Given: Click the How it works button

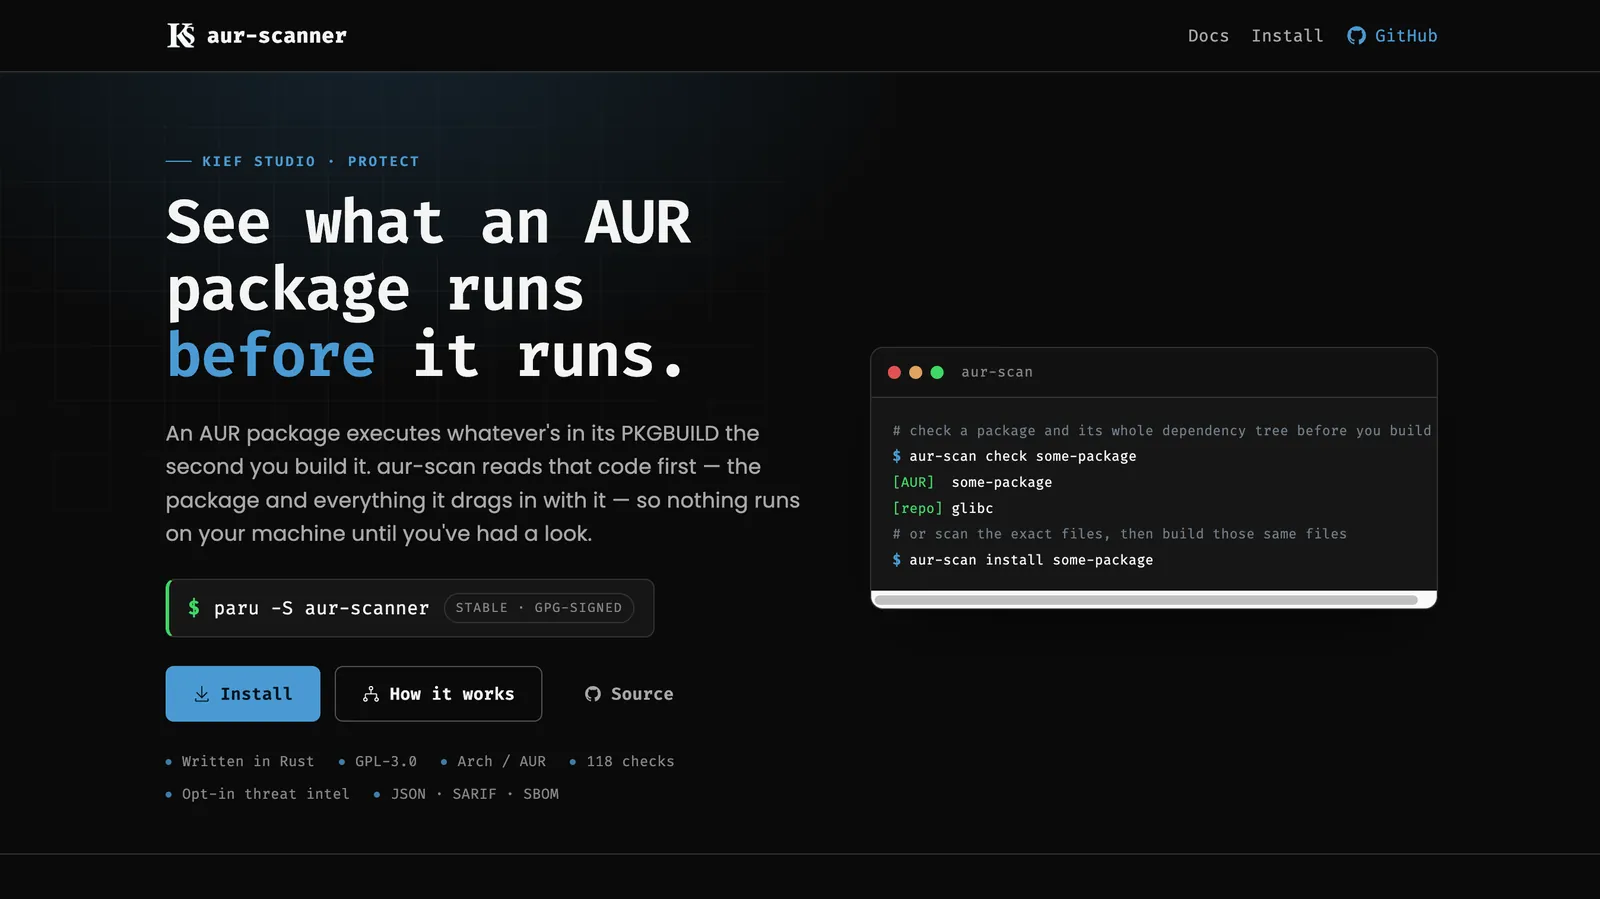Looking at the screenshot, I should tap(438, 694).
